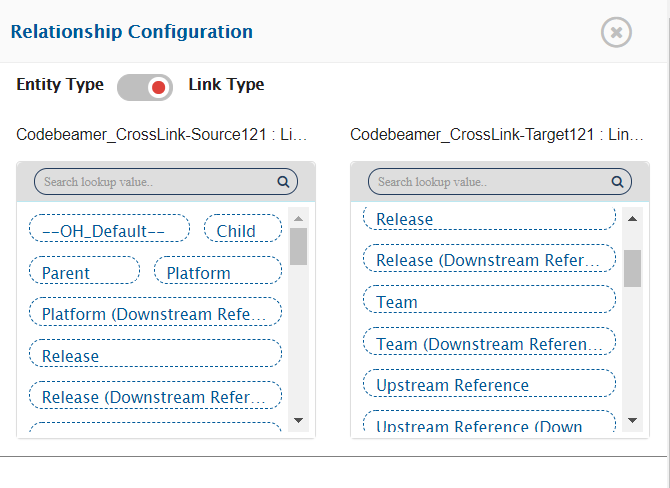Select Release (Downstream Reference) in source list
Viewport: 670px width, 488px height.
(155, 397)
